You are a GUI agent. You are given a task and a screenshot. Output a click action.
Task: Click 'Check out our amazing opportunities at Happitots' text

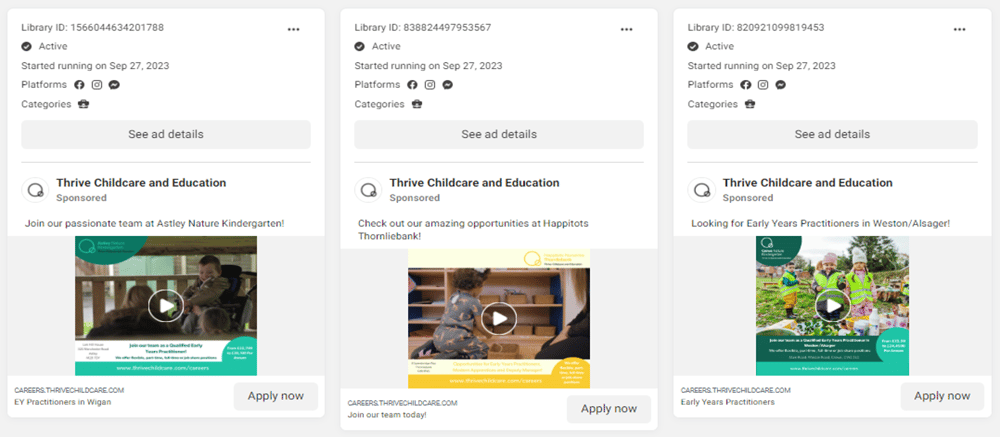[473, 224]
